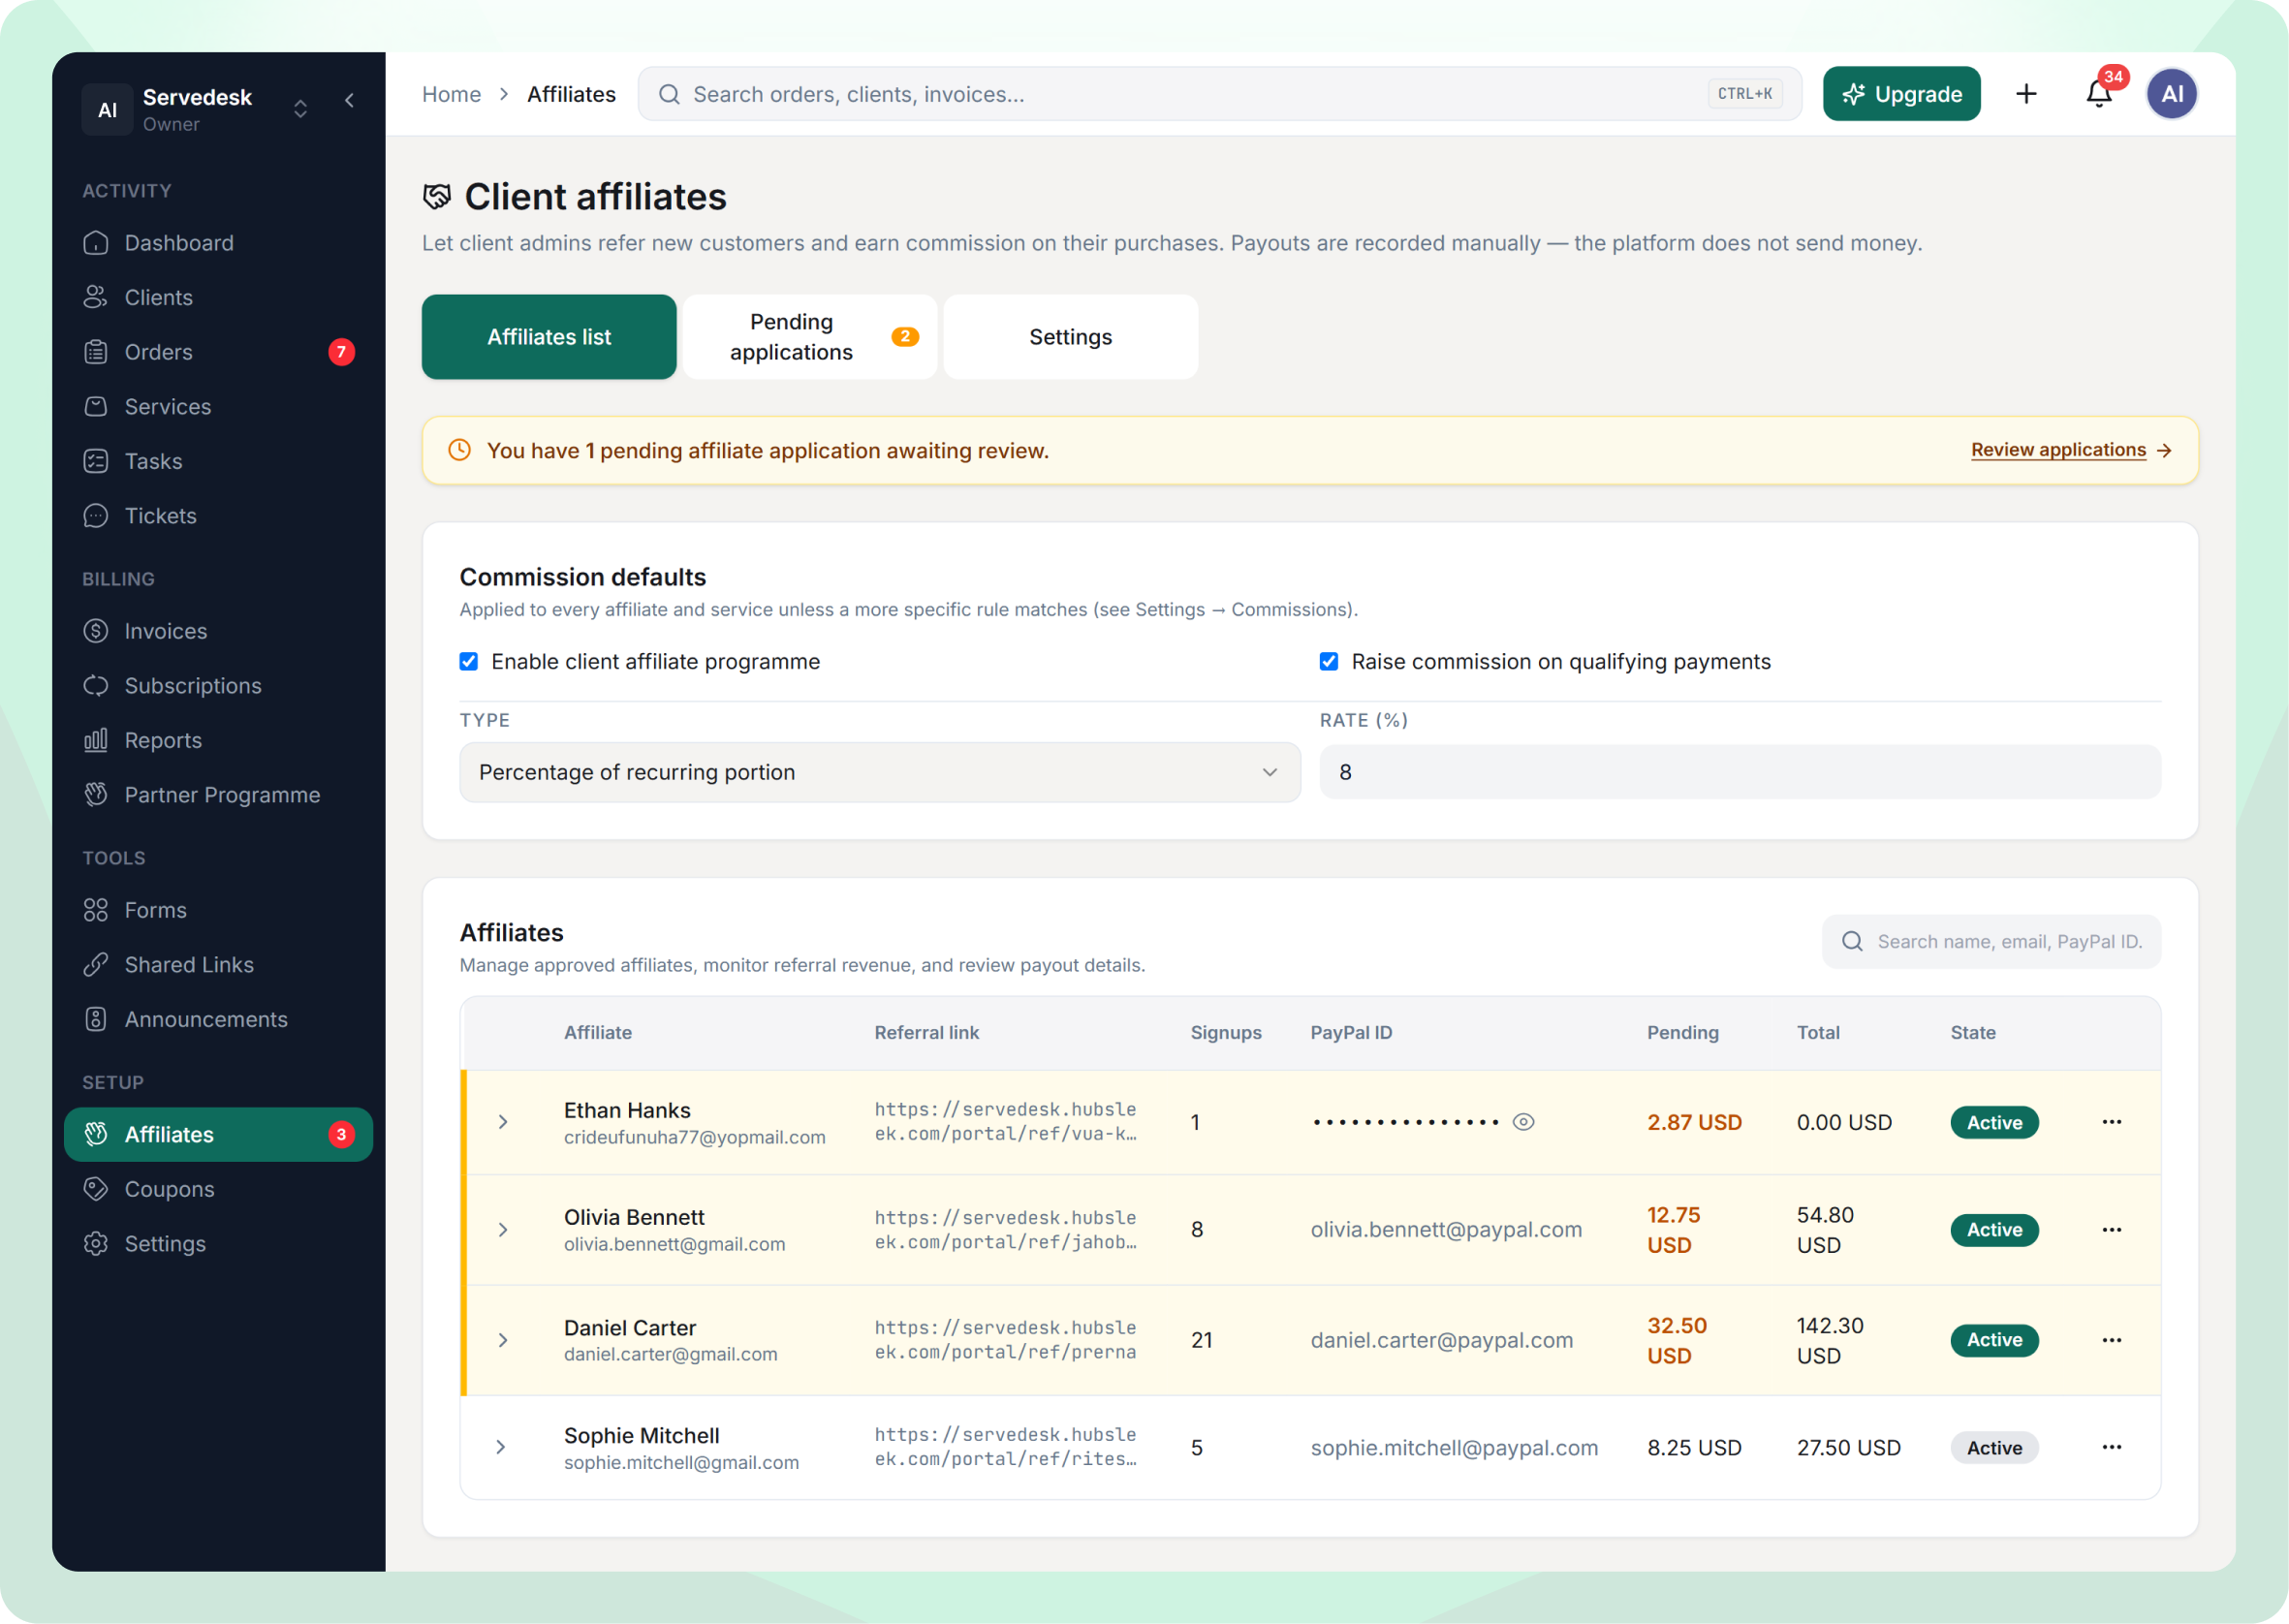The width and height of the screenshot is (2289, 1624).
Task: Click the plus create-new icon
Action: point(2026,94)
